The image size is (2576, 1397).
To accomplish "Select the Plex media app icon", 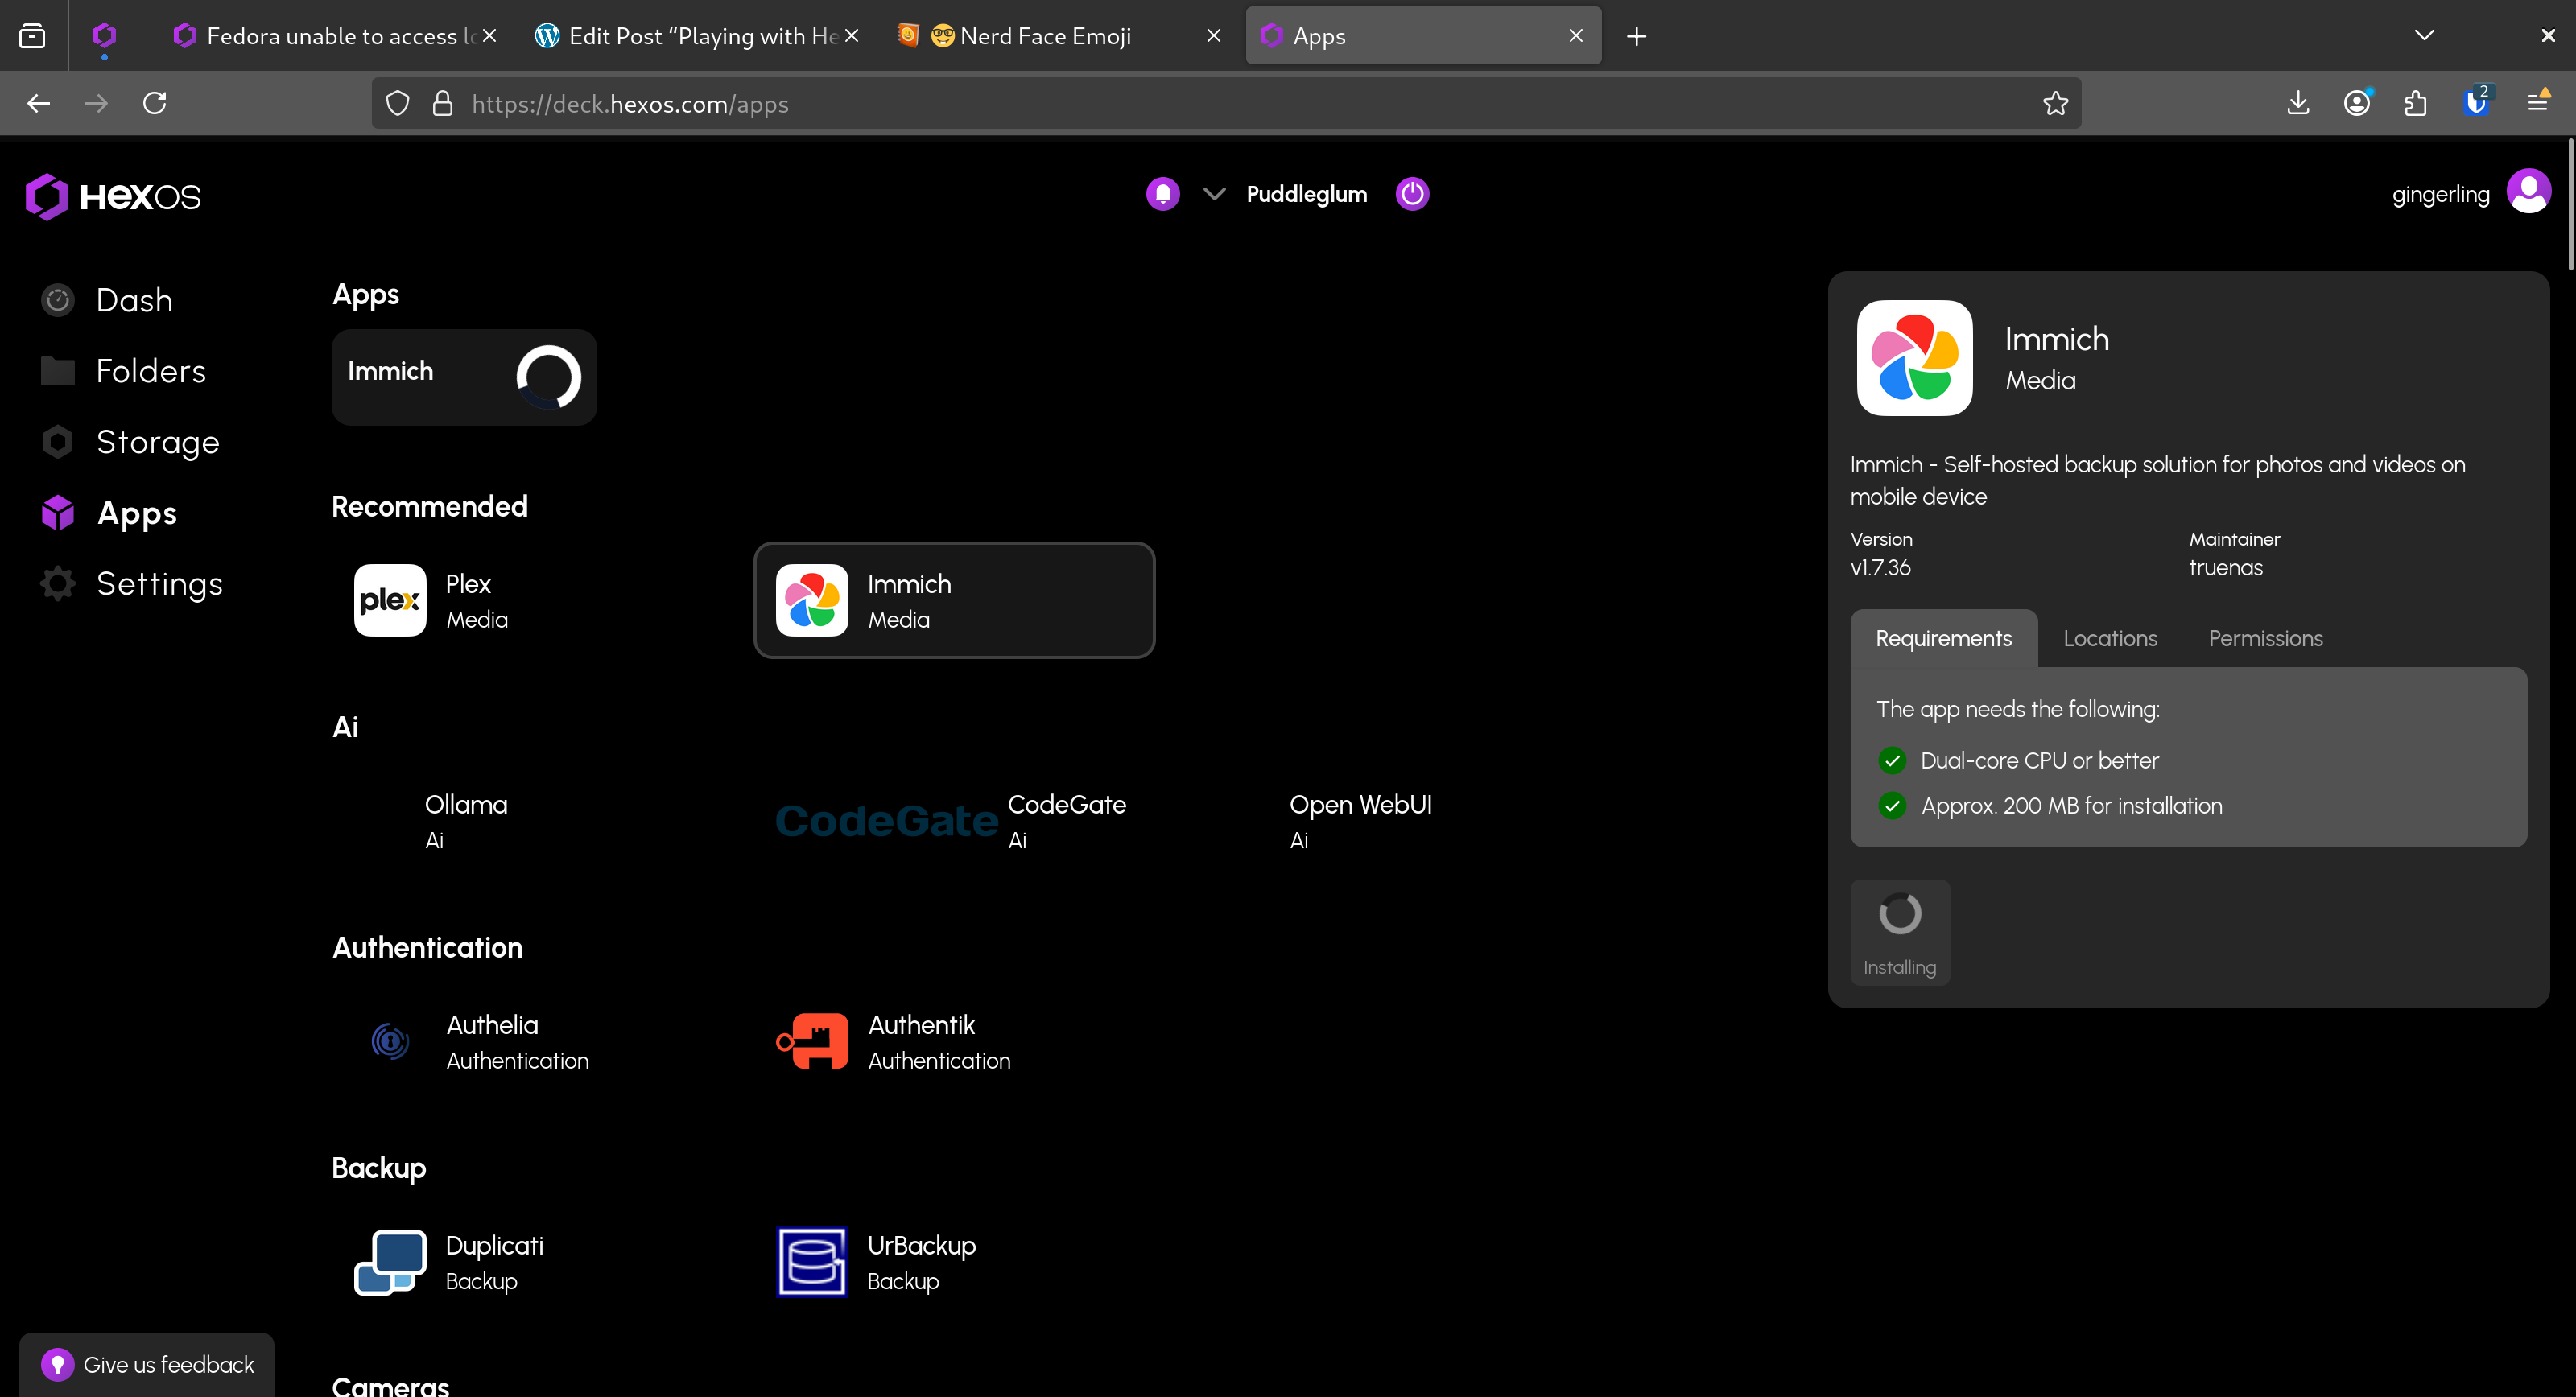I will coord(390,600).
